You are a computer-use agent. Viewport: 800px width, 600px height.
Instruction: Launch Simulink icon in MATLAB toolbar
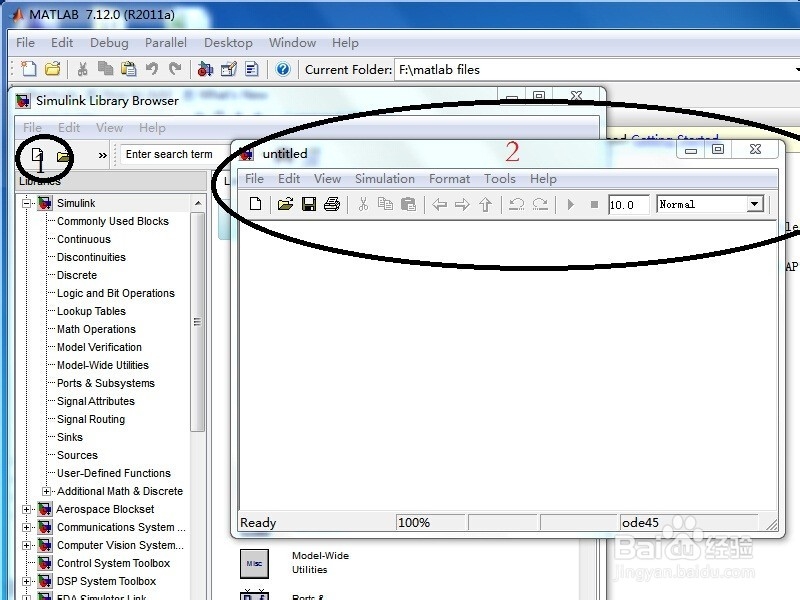click(205, 69)
